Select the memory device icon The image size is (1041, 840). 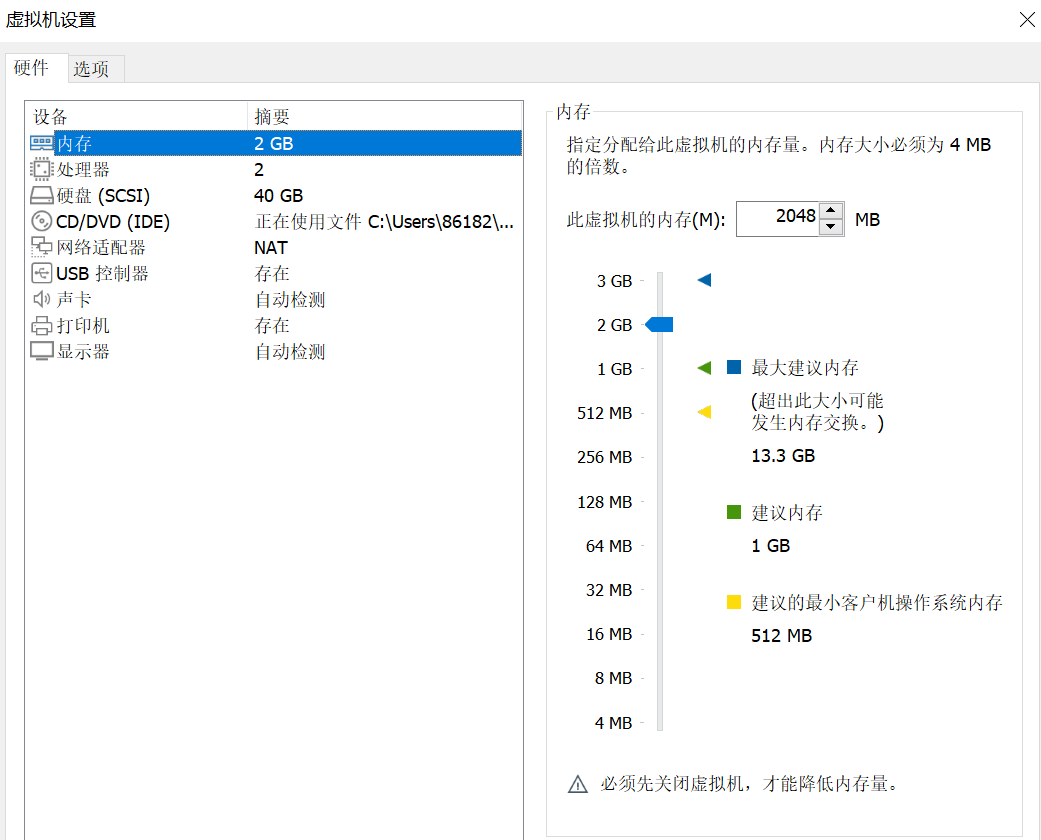pos(42,144)
